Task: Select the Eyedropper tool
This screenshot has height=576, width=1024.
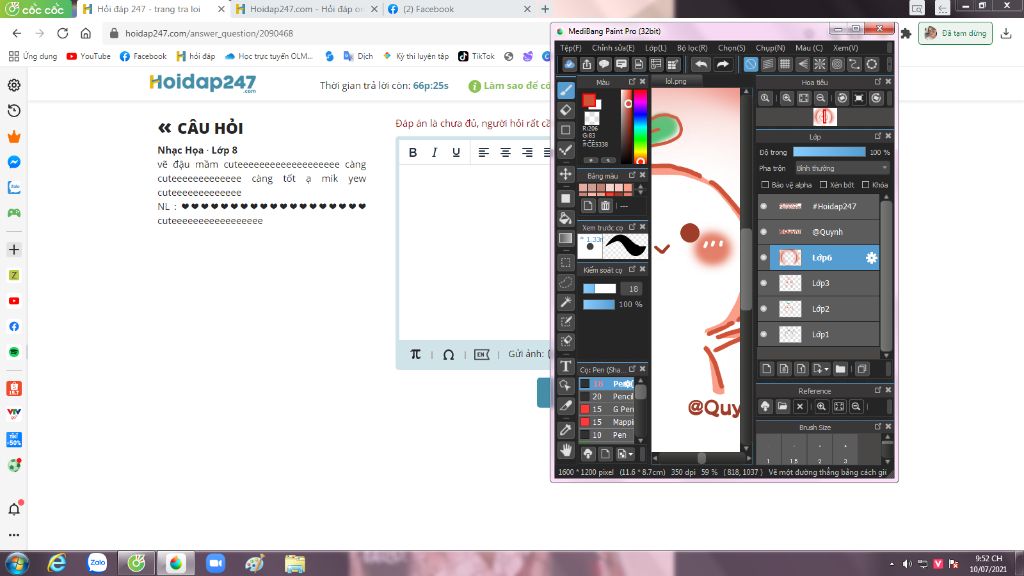Action: [566, 429]
